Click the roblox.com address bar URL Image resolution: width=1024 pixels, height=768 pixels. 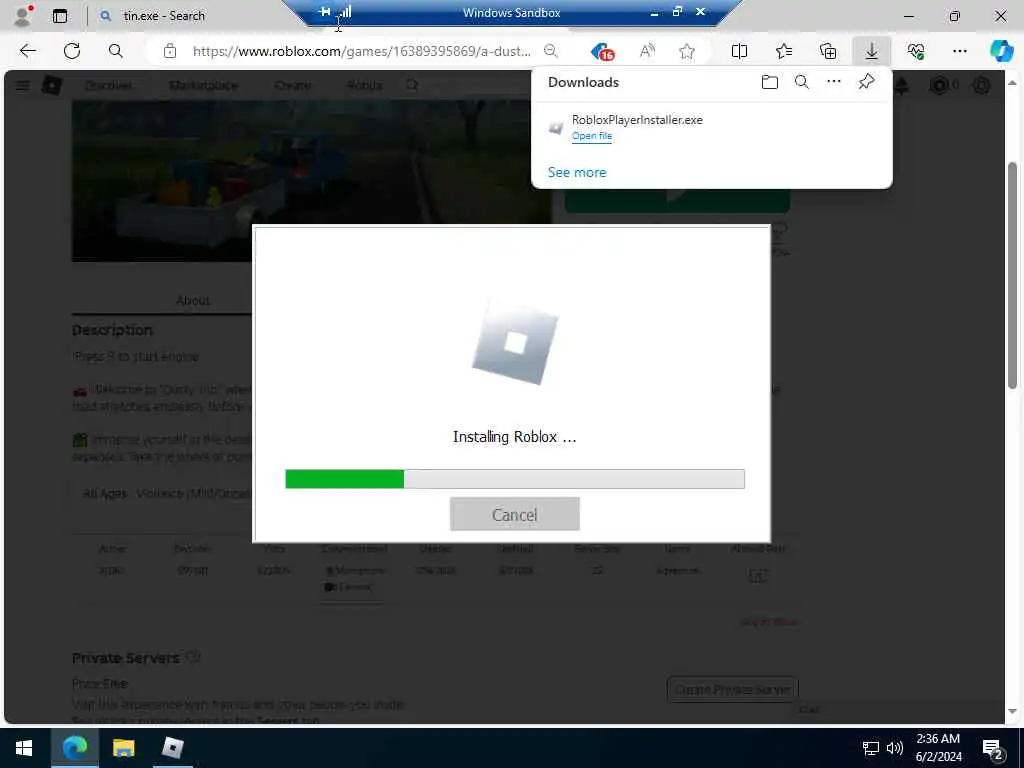[361, 51]
